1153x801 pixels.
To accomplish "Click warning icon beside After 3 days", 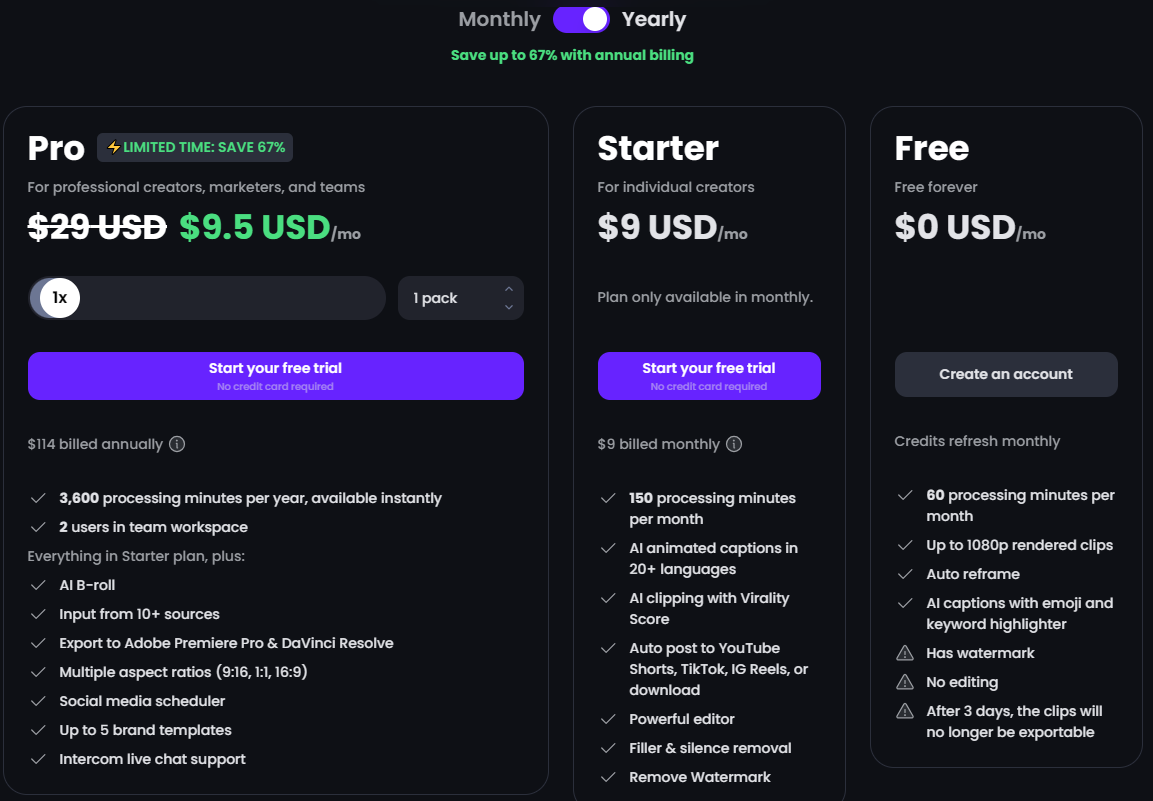I will pyautogui.click(x=905, y=711).
